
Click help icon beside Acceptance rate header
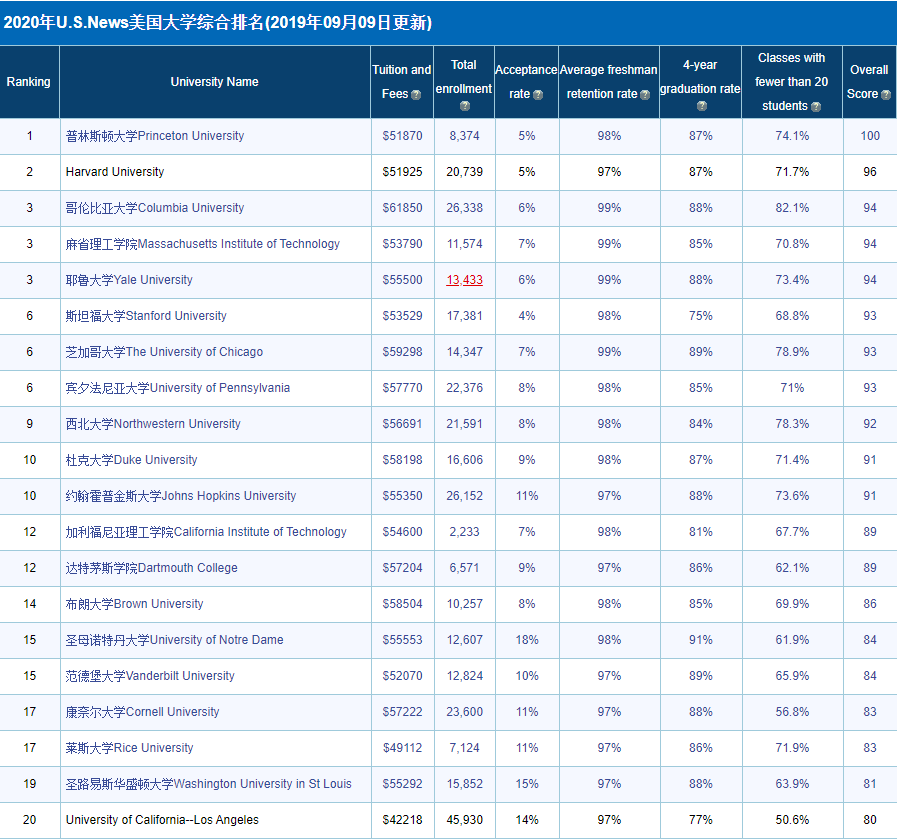538,95
